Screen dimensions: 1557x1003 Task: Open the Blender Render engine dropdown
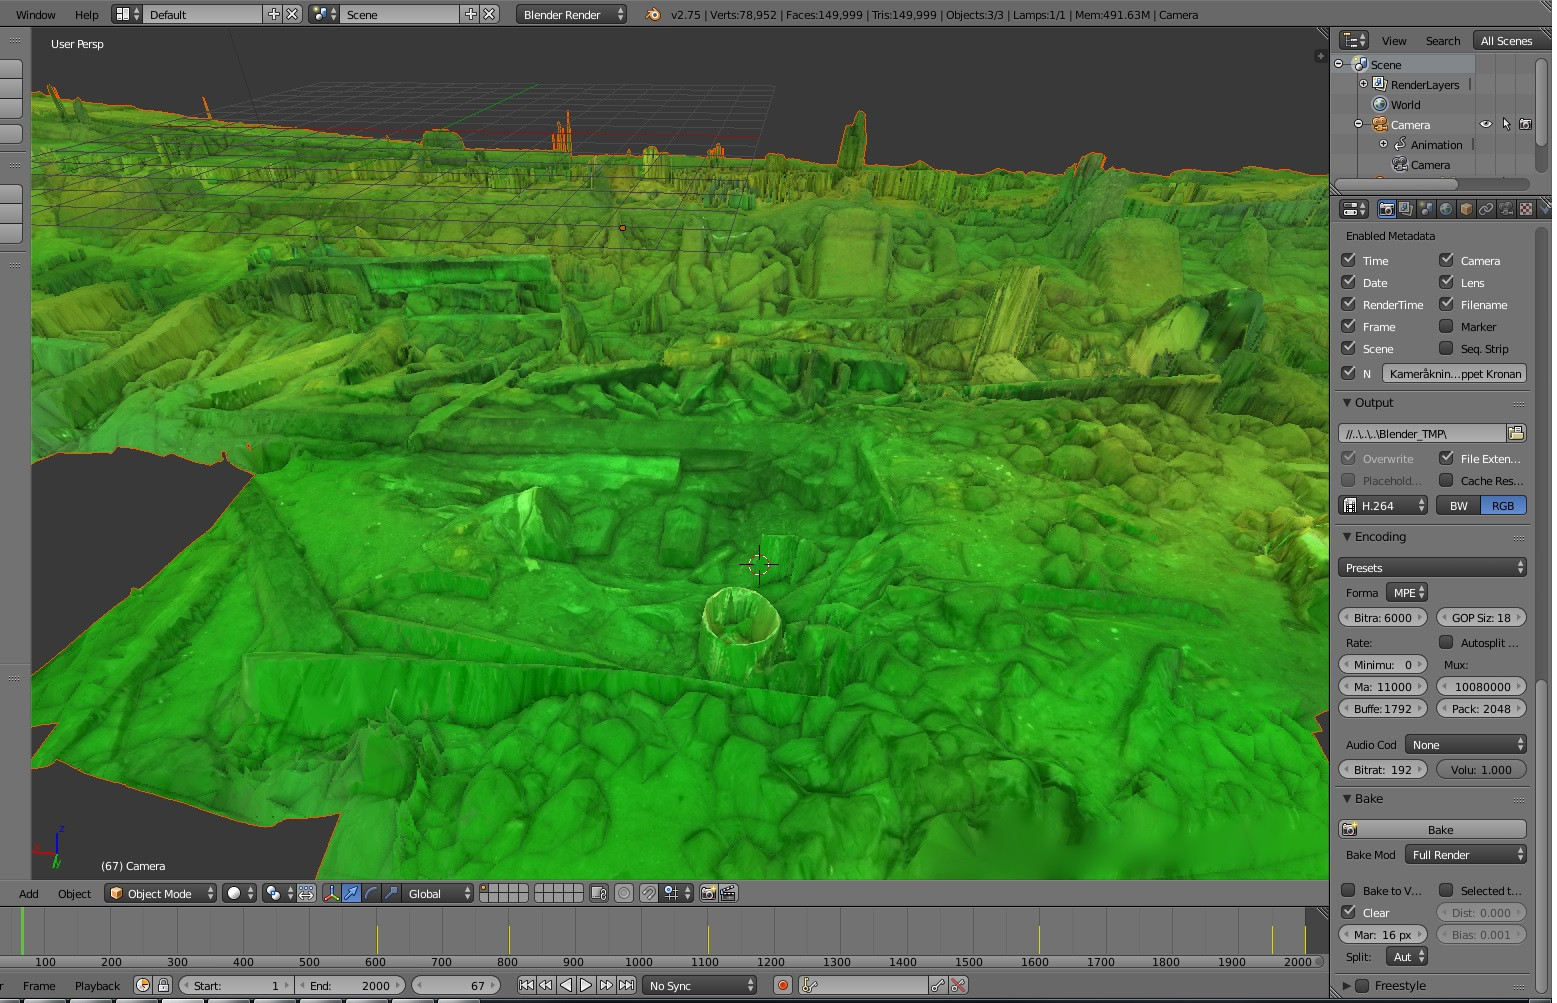point(572,14)
